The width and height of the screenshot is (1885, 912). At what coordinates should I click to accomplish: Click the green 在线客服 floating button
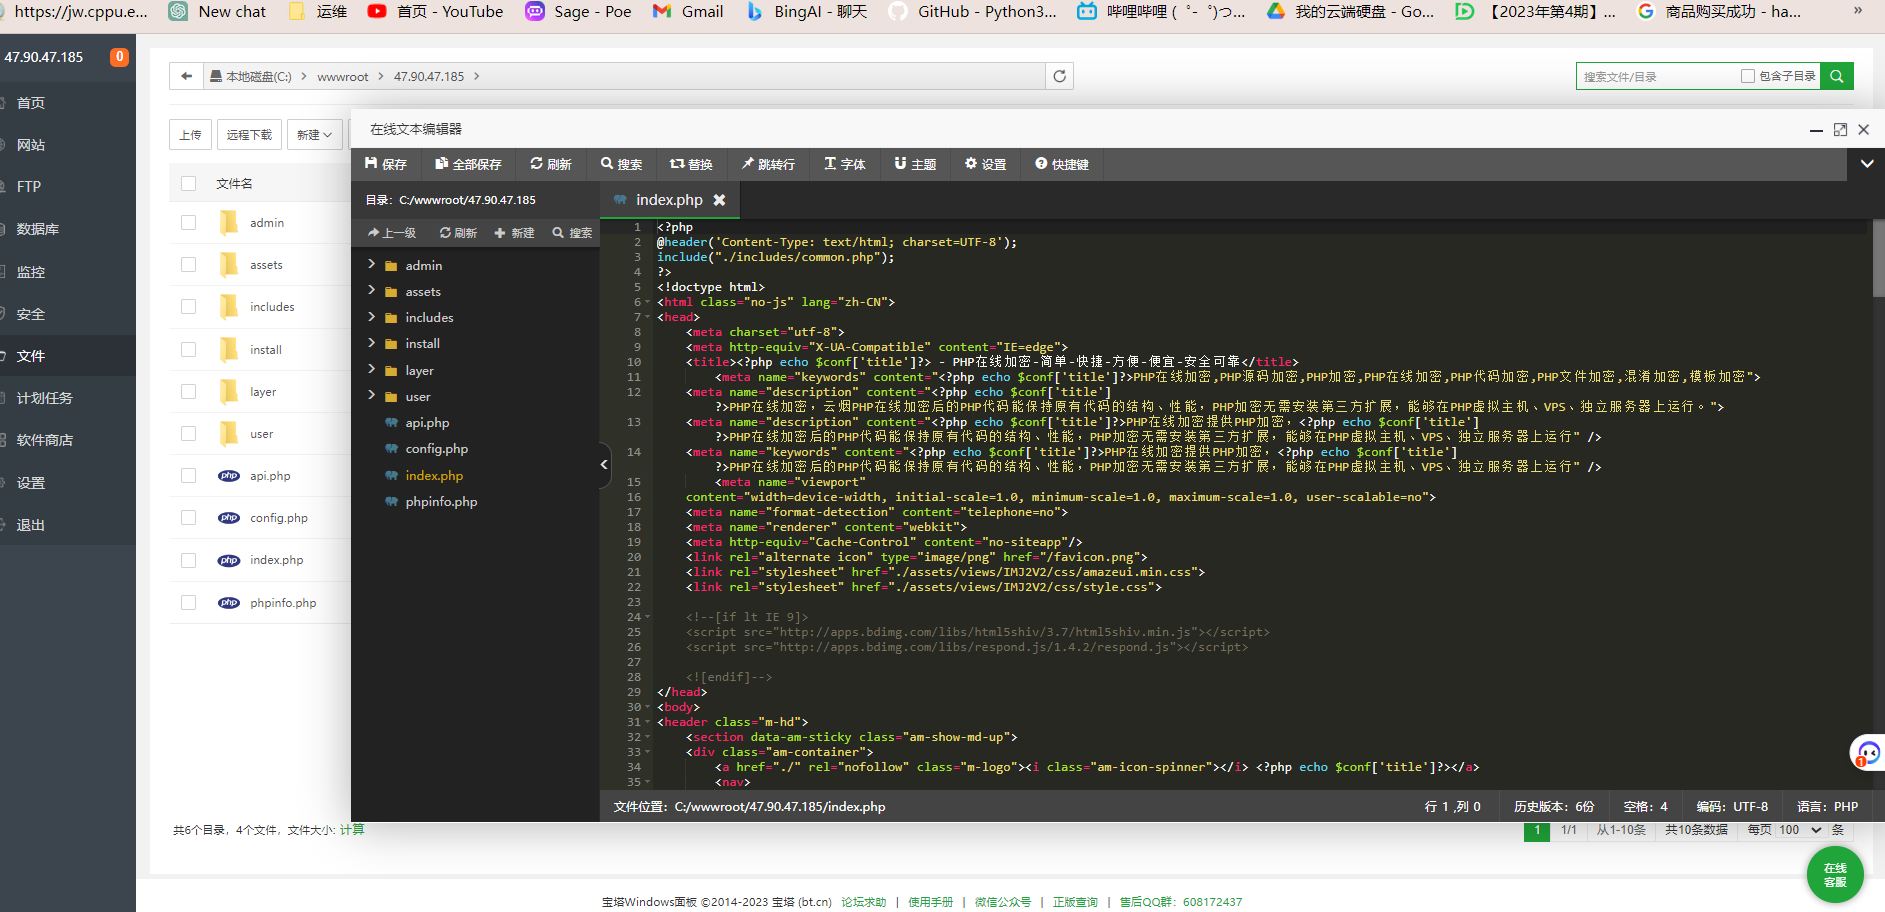1835,875
